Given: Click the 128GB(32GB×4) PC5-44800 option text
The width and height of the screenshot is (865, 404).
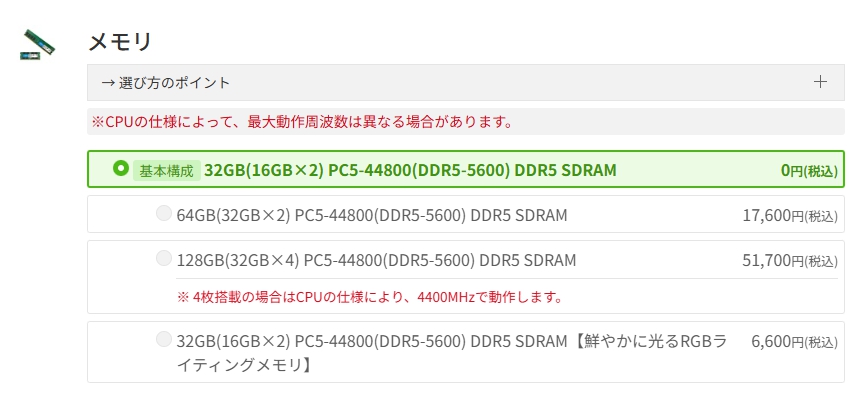Looking at the screenshot, I should 376,260.
